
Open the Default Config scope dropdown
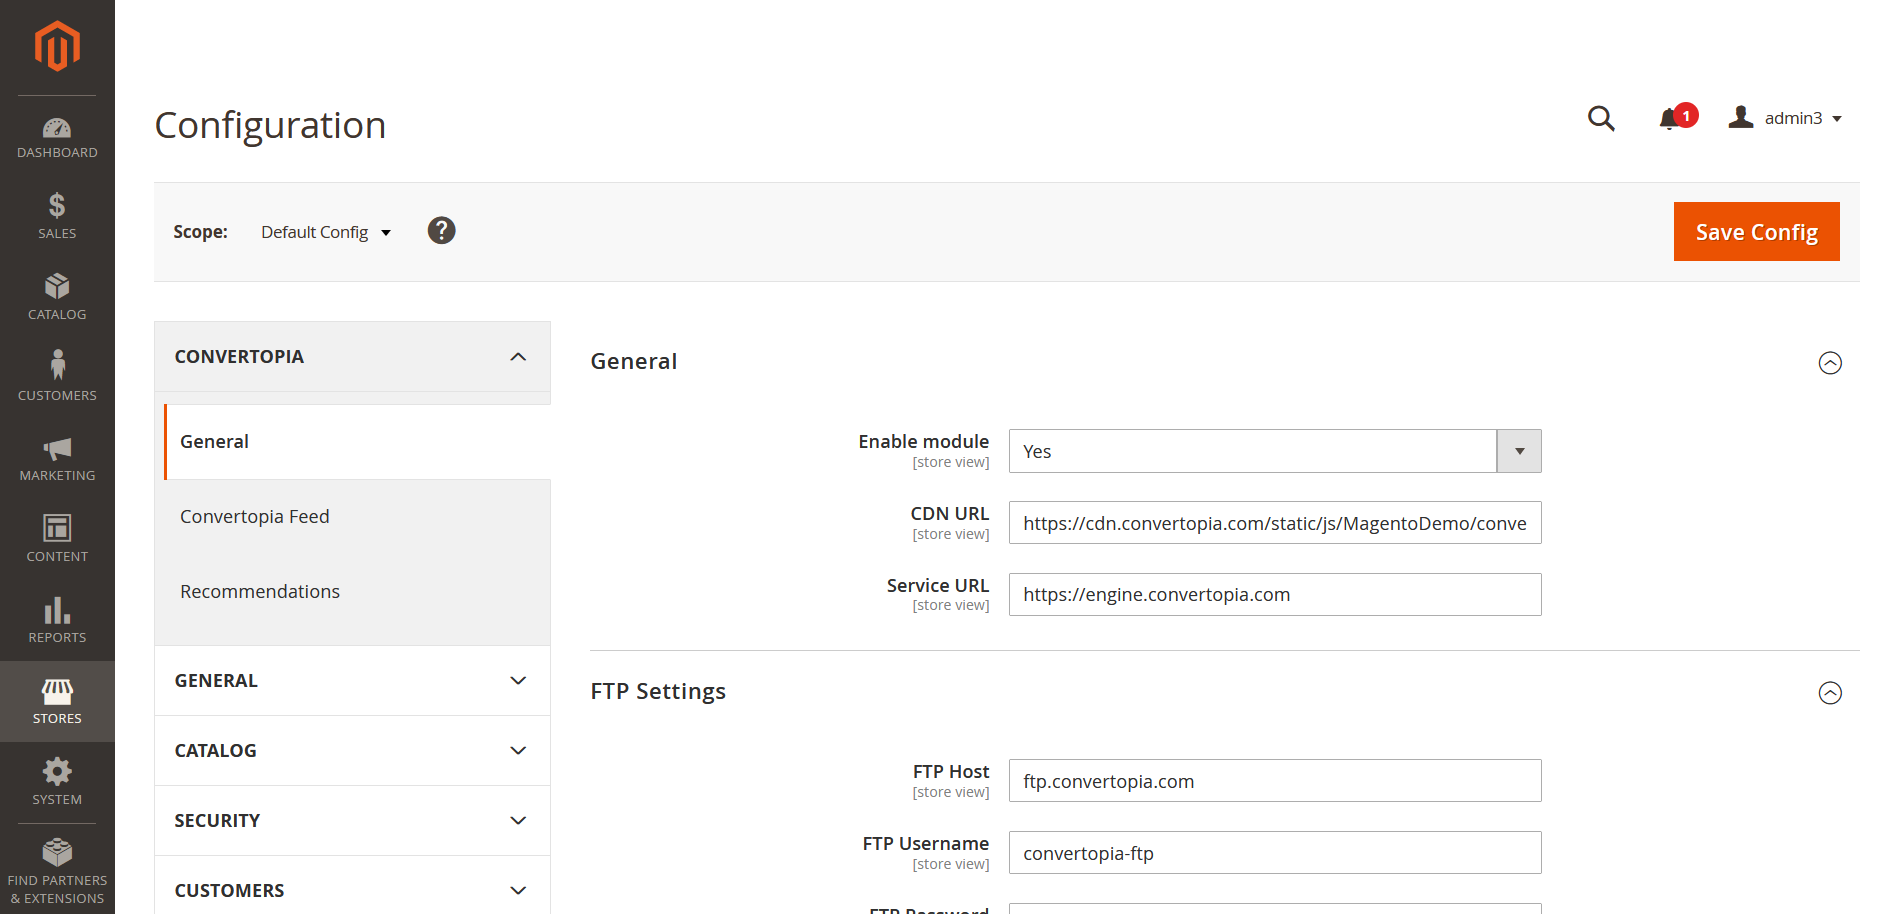point(326,232)
